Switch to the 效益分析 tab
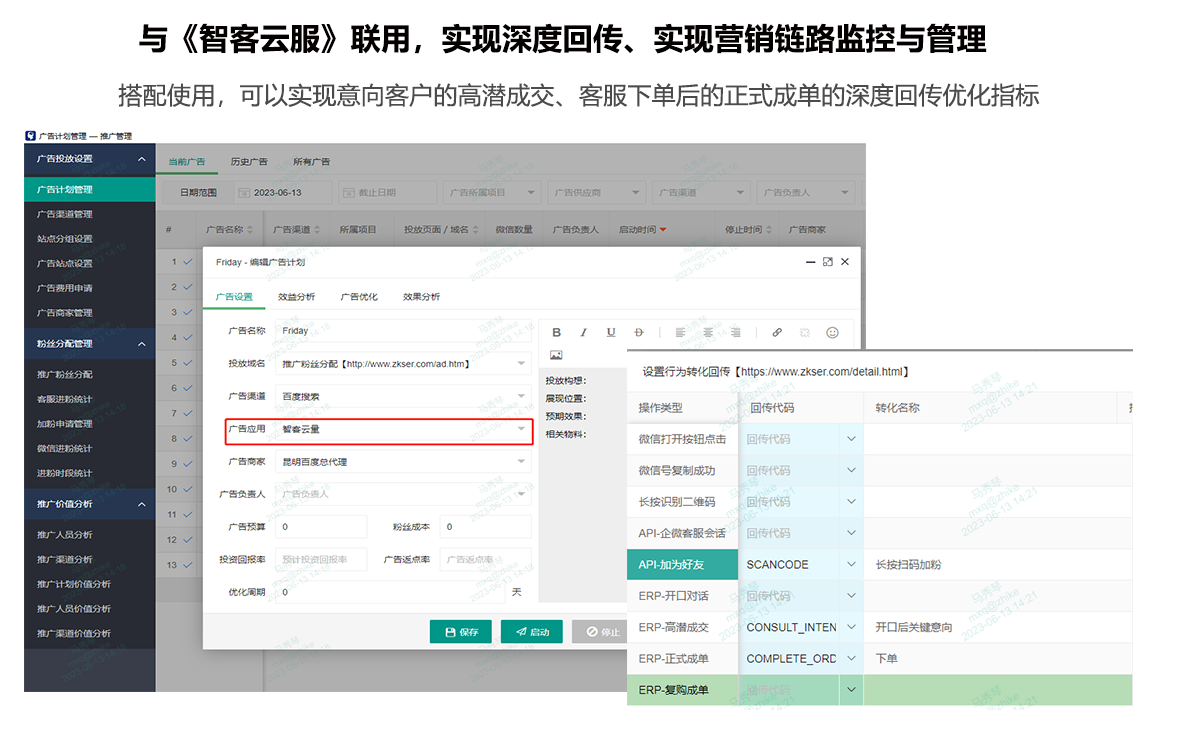 click(296, 297)
